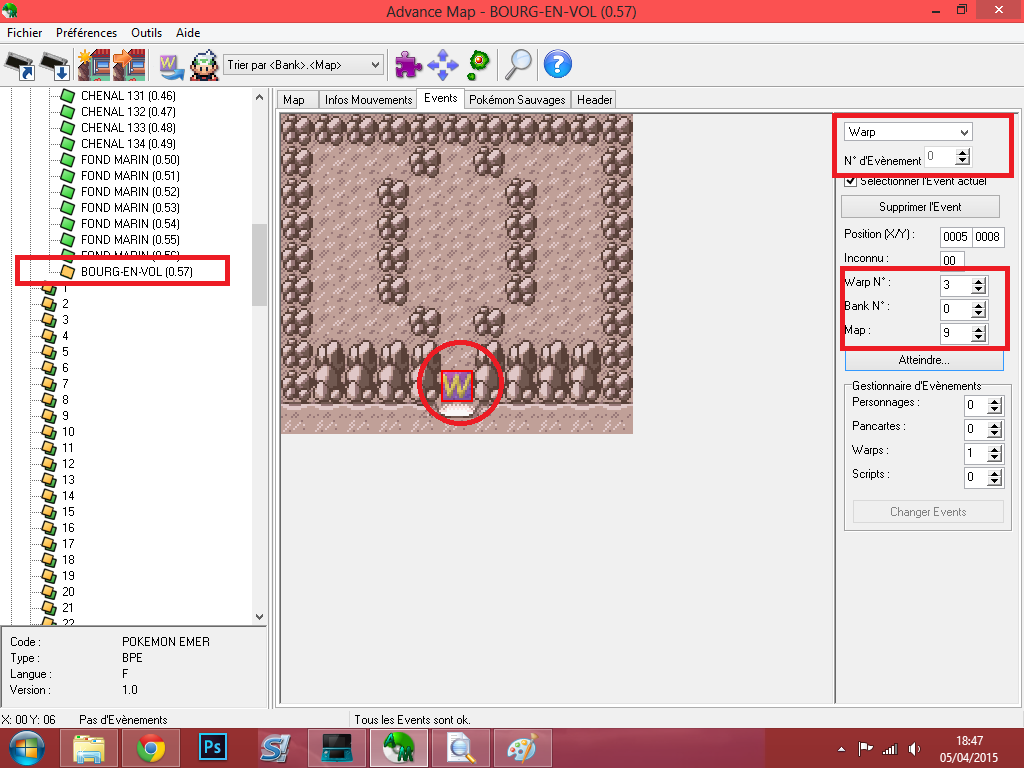The height and width of the screenshot is (768, 1024).
Task: Adjust the Warp N° stepper
Action: coord(978,285)
